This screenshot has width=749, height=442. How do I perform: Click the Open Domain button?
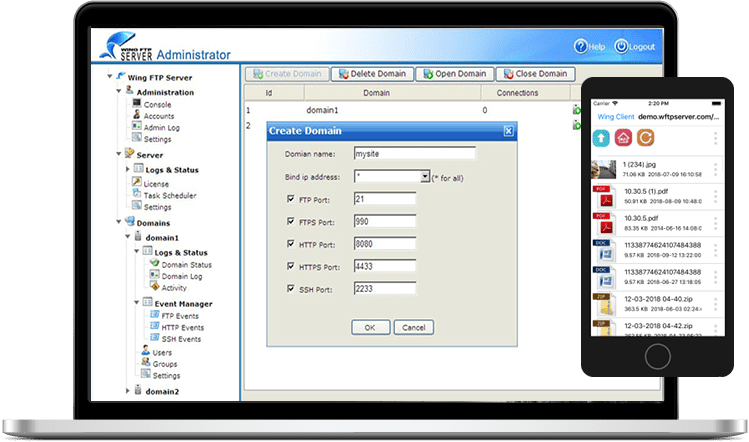pyautogui.click(x=454, y=74)
